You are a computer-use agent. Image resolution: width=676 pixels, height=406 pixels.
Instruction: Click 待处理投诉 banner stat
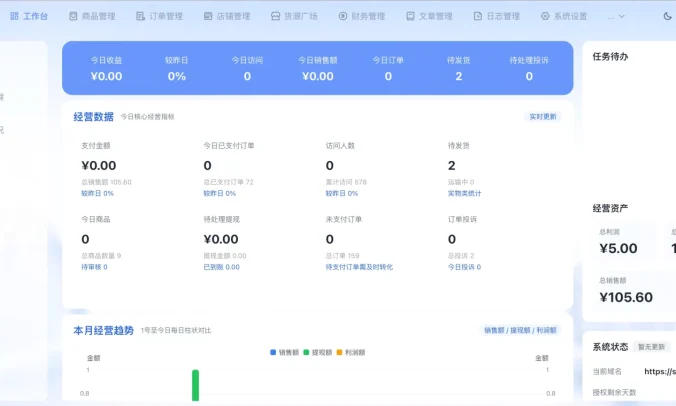tap(529, 69)
